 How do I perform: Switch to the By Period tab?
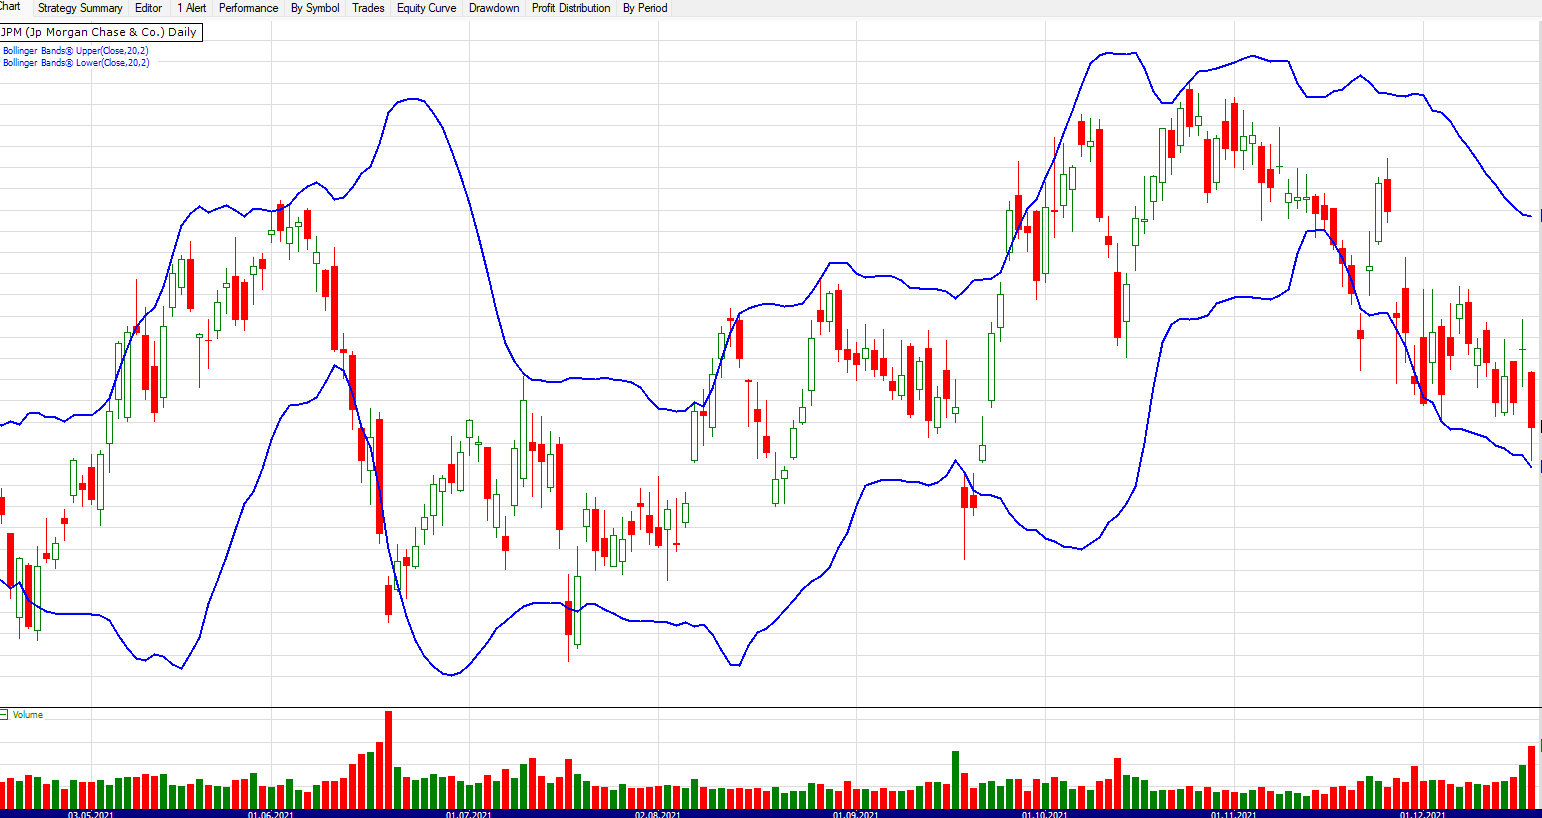coord(645,8)
